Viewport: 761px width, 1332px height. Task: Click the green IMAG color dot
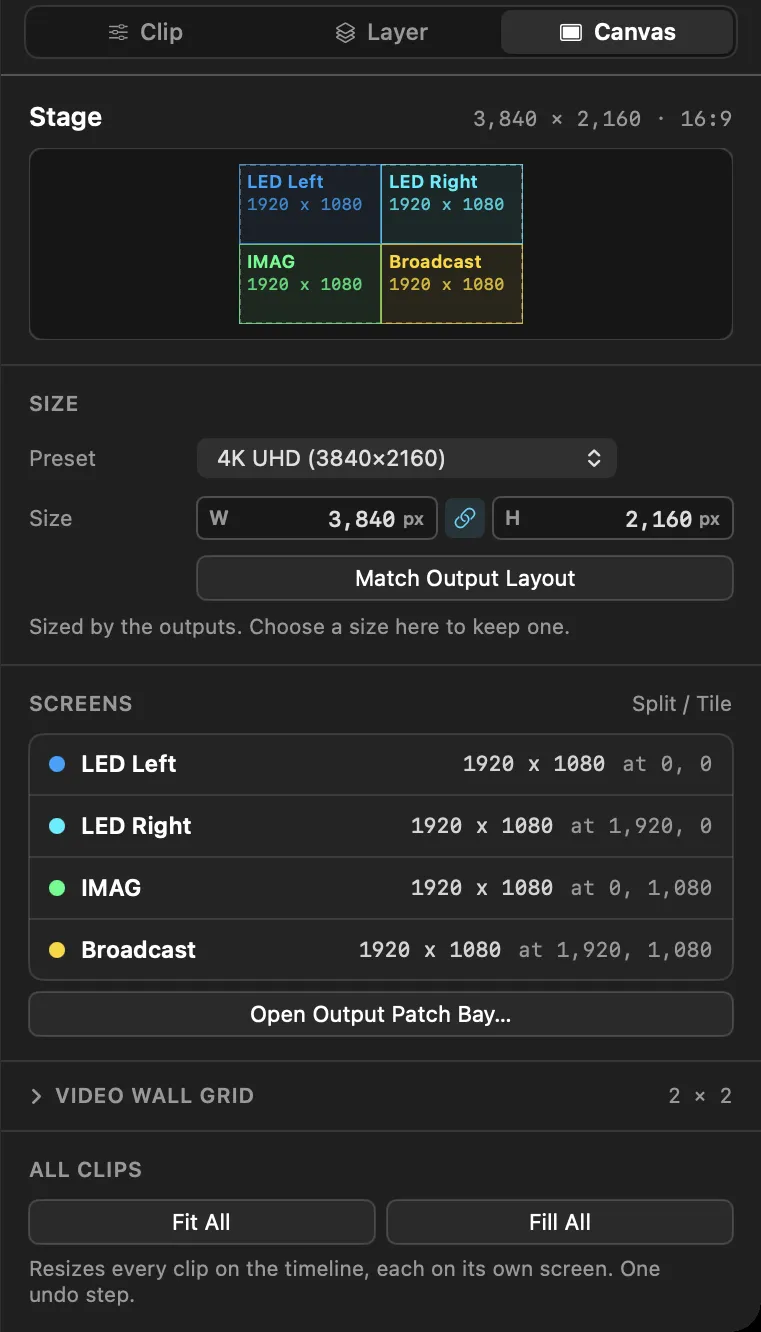click(x=57, y=888)
